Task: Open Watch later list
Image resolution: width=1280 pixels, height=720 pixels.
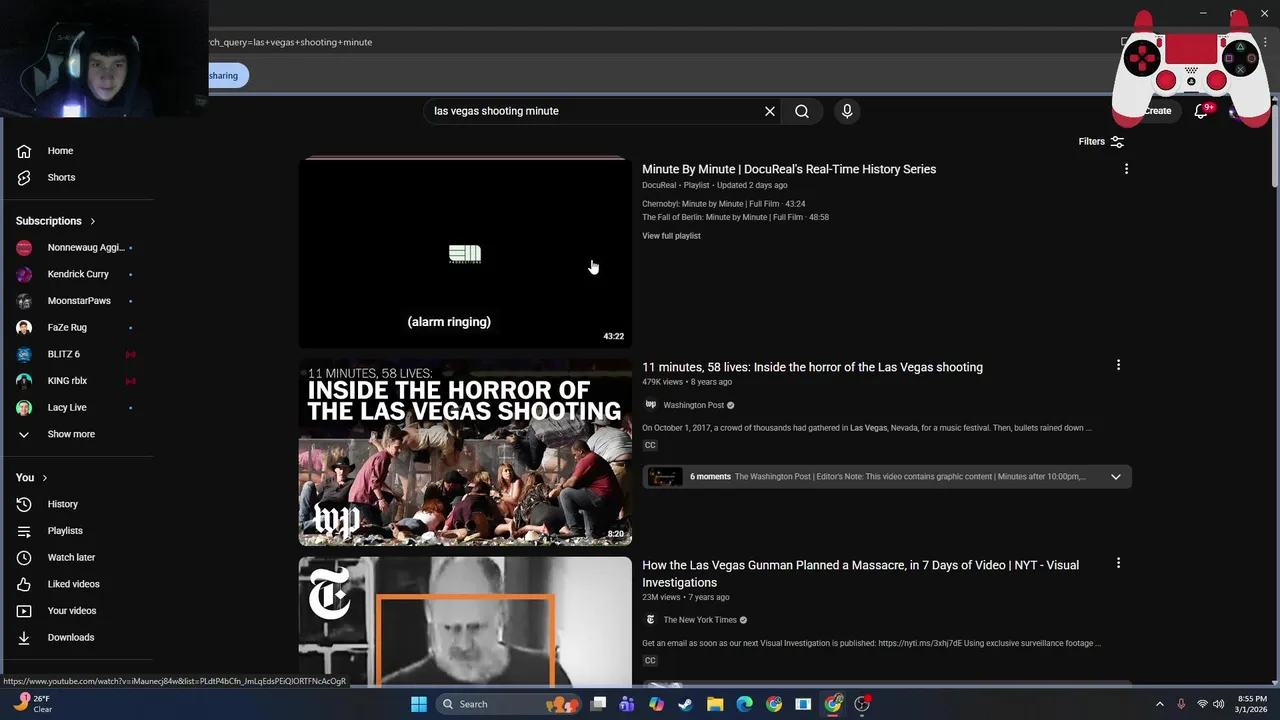Action: pos(71,557)
